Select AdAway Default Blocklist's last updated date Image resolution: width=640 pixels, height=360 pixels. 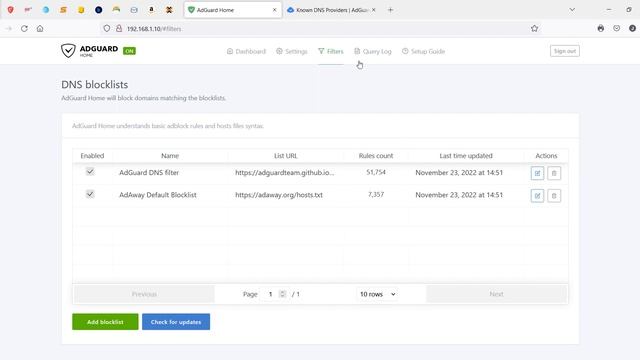click(x=459, y=195)
